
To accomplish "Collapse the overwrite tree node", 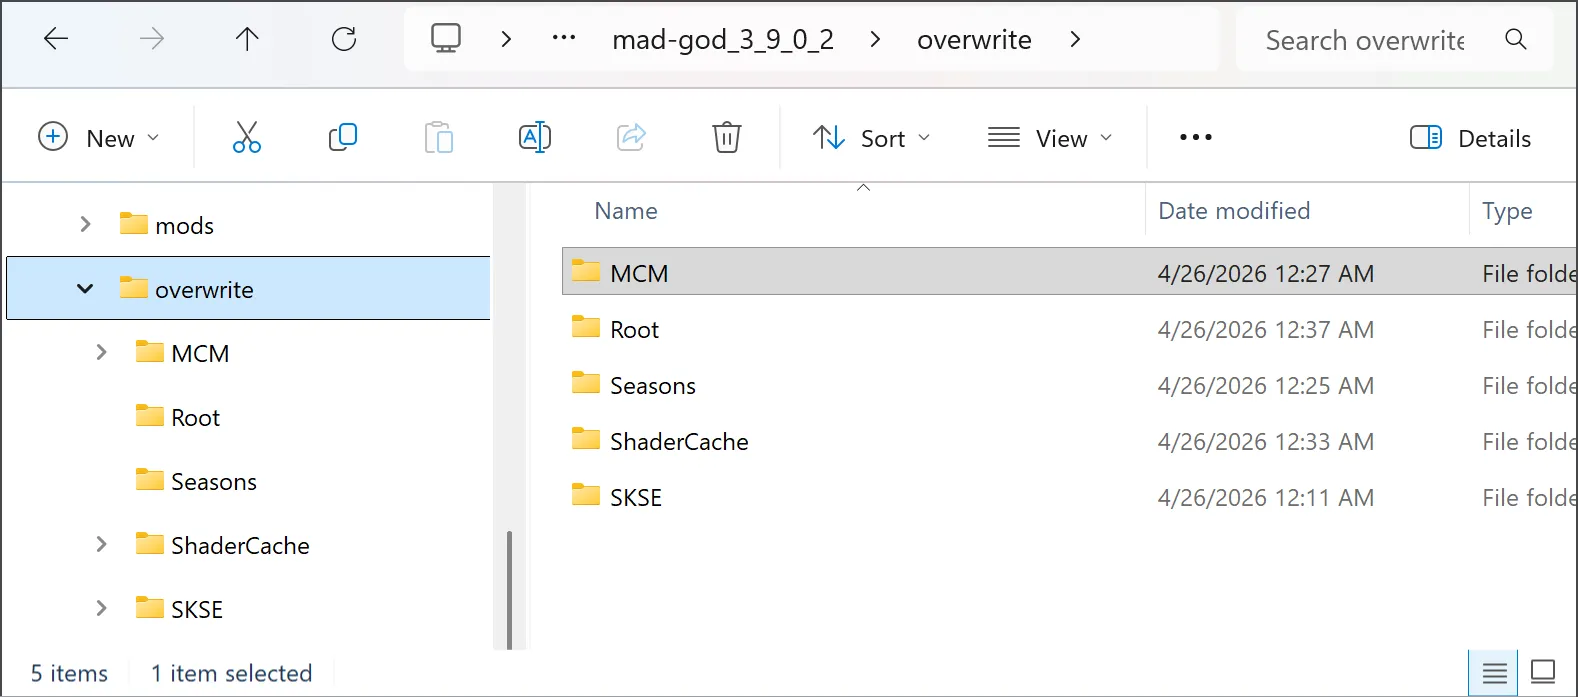I will pyautogui.click(x=85, y=289).
